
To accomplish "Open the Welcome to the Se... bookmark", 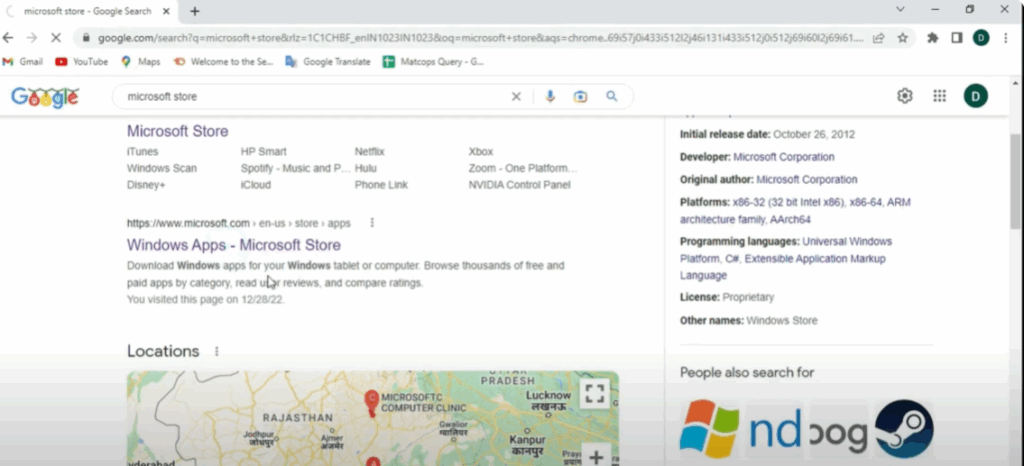I will tap(223, 62).
